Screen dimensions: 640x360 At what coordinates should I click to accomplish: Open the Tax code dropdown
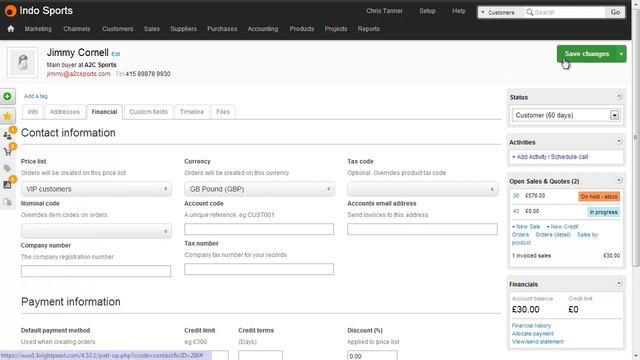(x=422, y=189)
